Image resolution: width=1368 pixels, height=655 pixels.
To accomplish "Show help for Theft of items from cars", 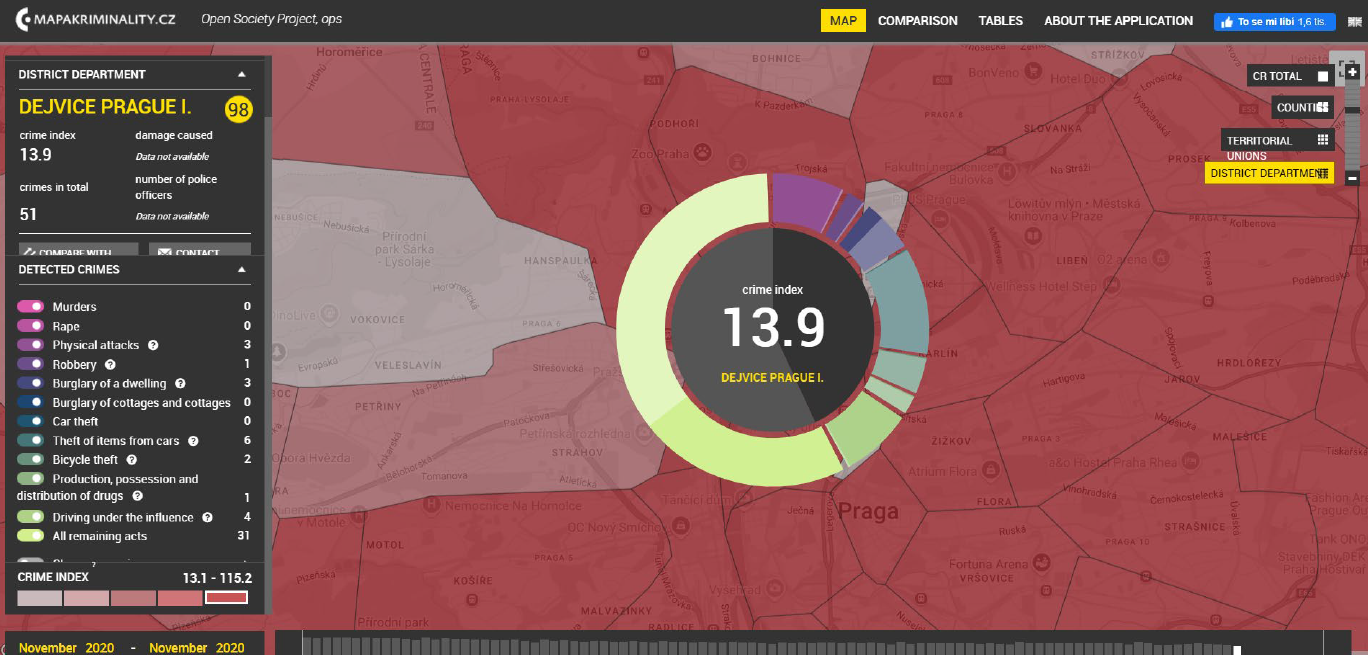I will tap(193, 441).
